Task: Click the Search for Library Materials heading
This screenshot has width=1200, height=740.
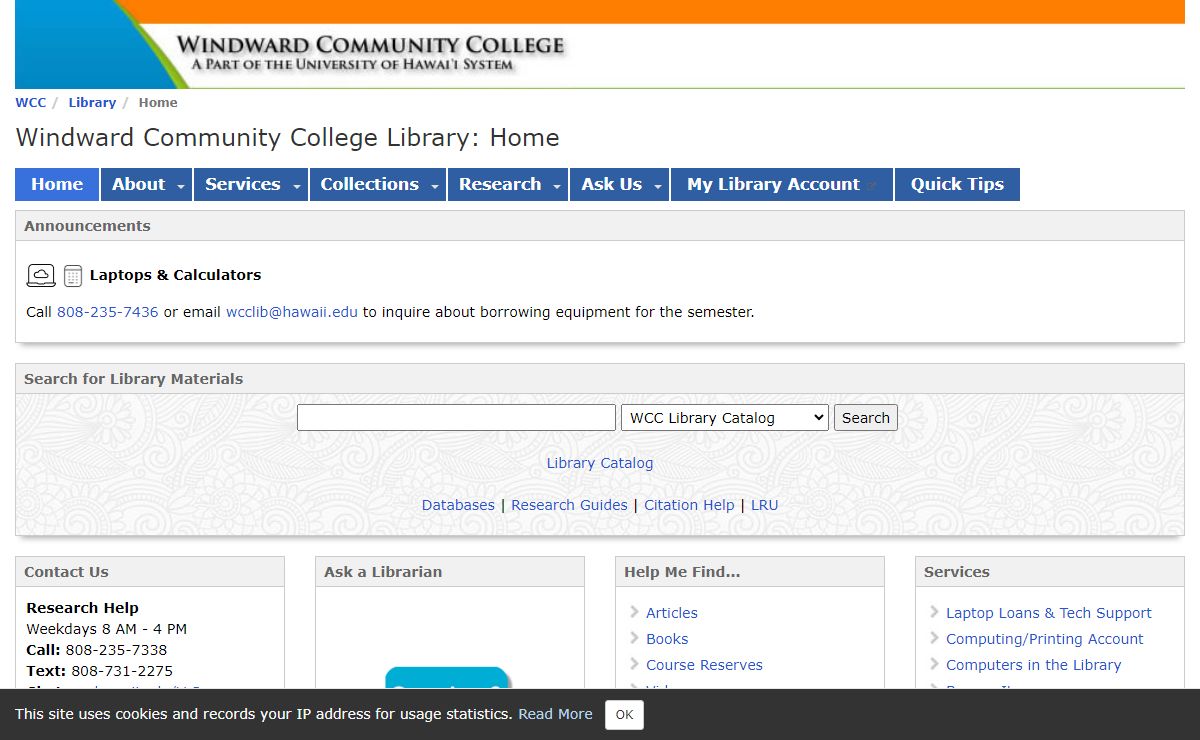Action: click(133, 379)
